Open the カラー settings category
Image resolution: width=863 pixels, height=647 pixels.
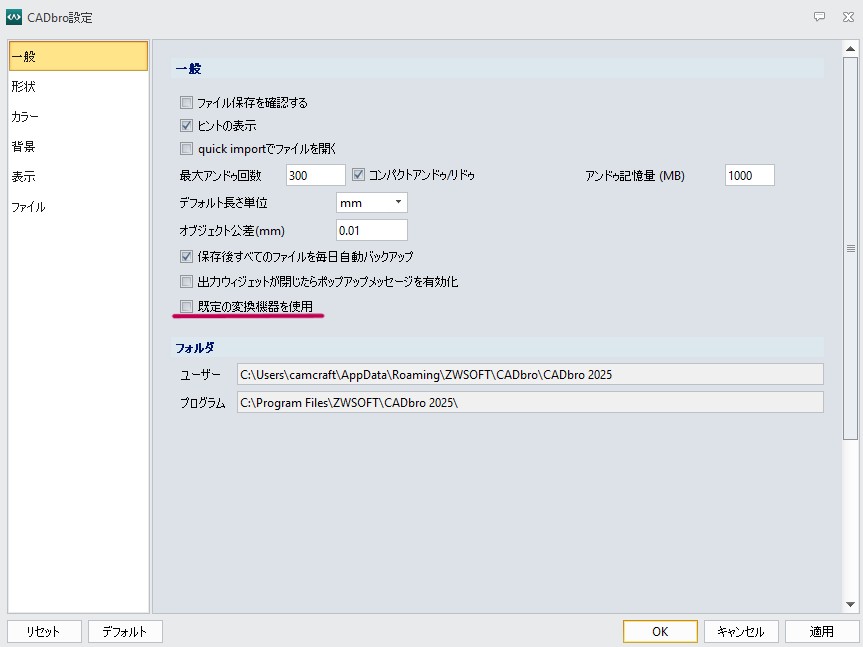tap(78, 117)
